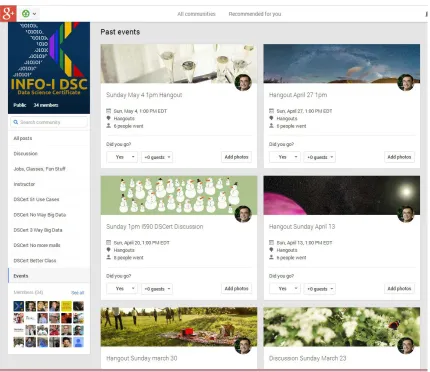Open the Recommended for you tab
The height and width of the screenshot is (372, 430).
coord(255,14)
